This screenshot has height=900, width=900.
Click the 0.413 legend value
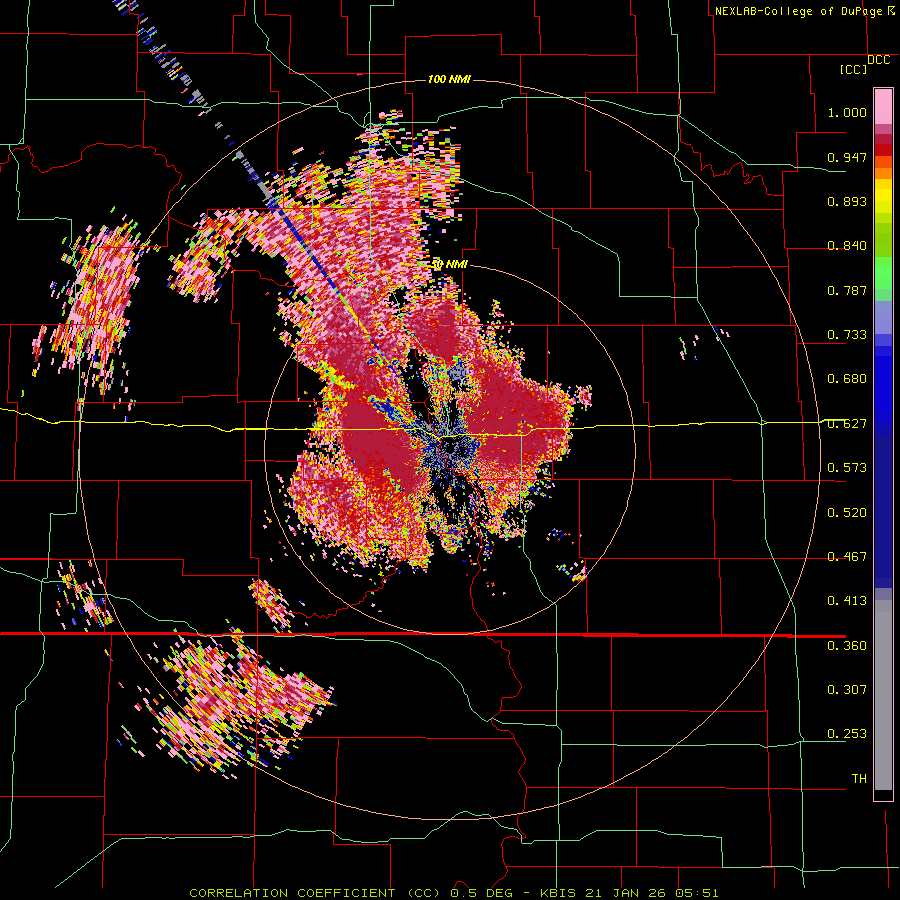[x=847, y=601]
